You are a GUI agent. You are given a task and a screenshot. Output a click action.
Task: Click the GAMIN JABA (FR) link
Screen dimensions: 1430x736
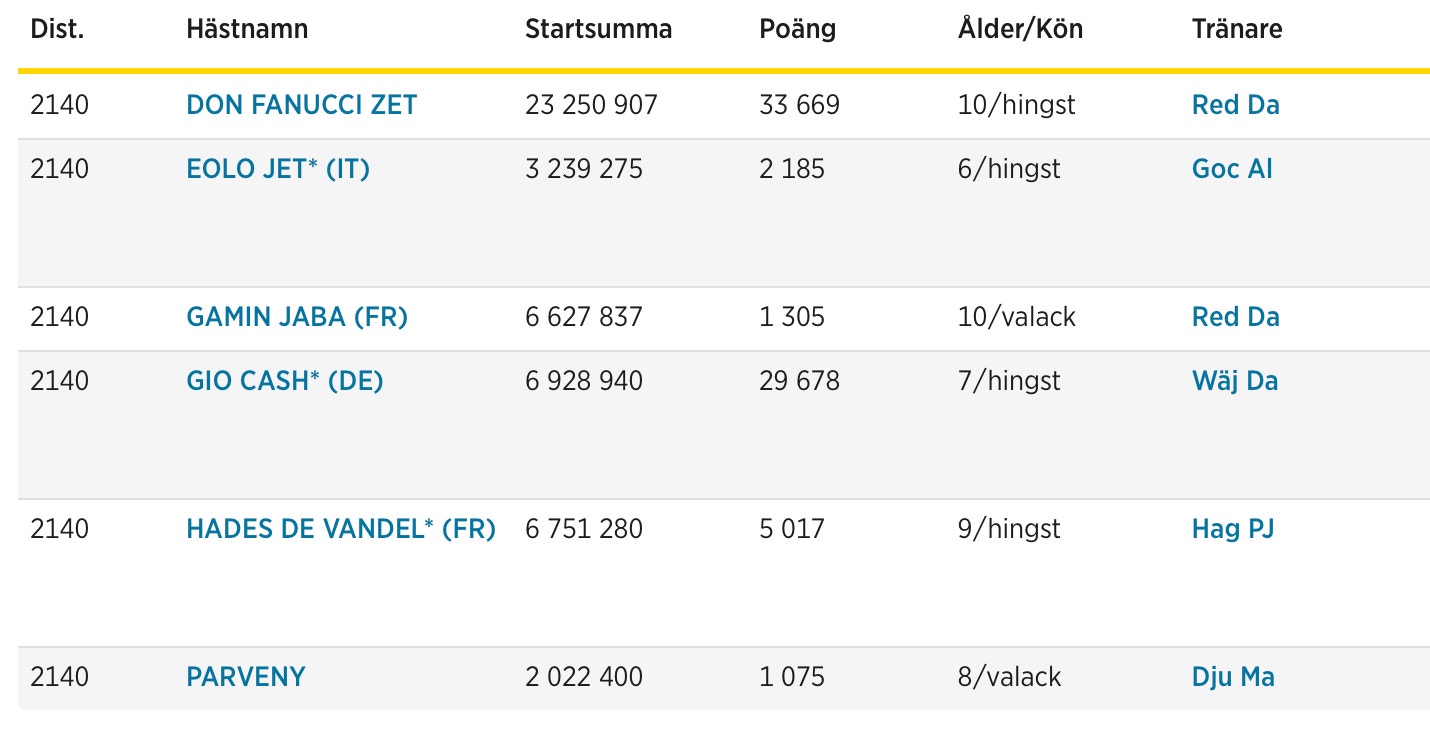click(x=297, y=317)
